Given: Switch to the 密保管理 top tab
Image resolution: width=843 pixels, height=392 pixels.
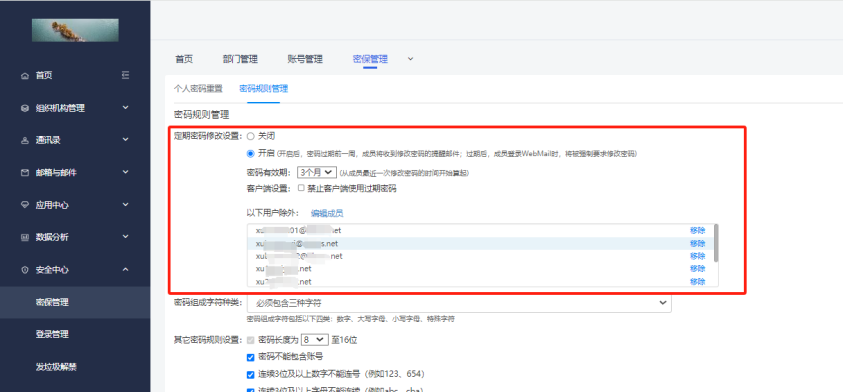Looking at the screenshot, I should 370,59.
